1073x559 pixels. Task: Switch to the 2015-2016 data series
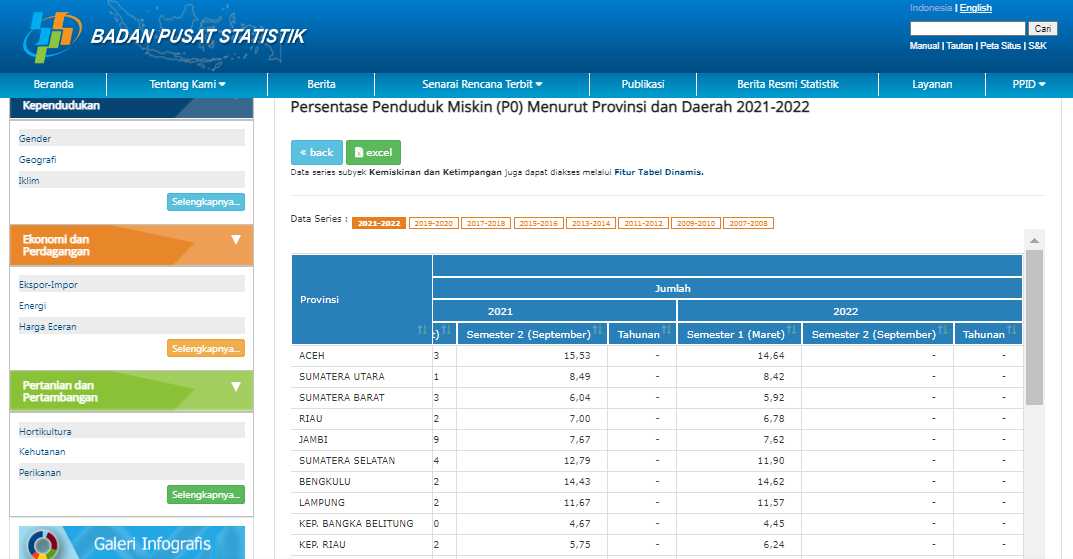(539, 223)
